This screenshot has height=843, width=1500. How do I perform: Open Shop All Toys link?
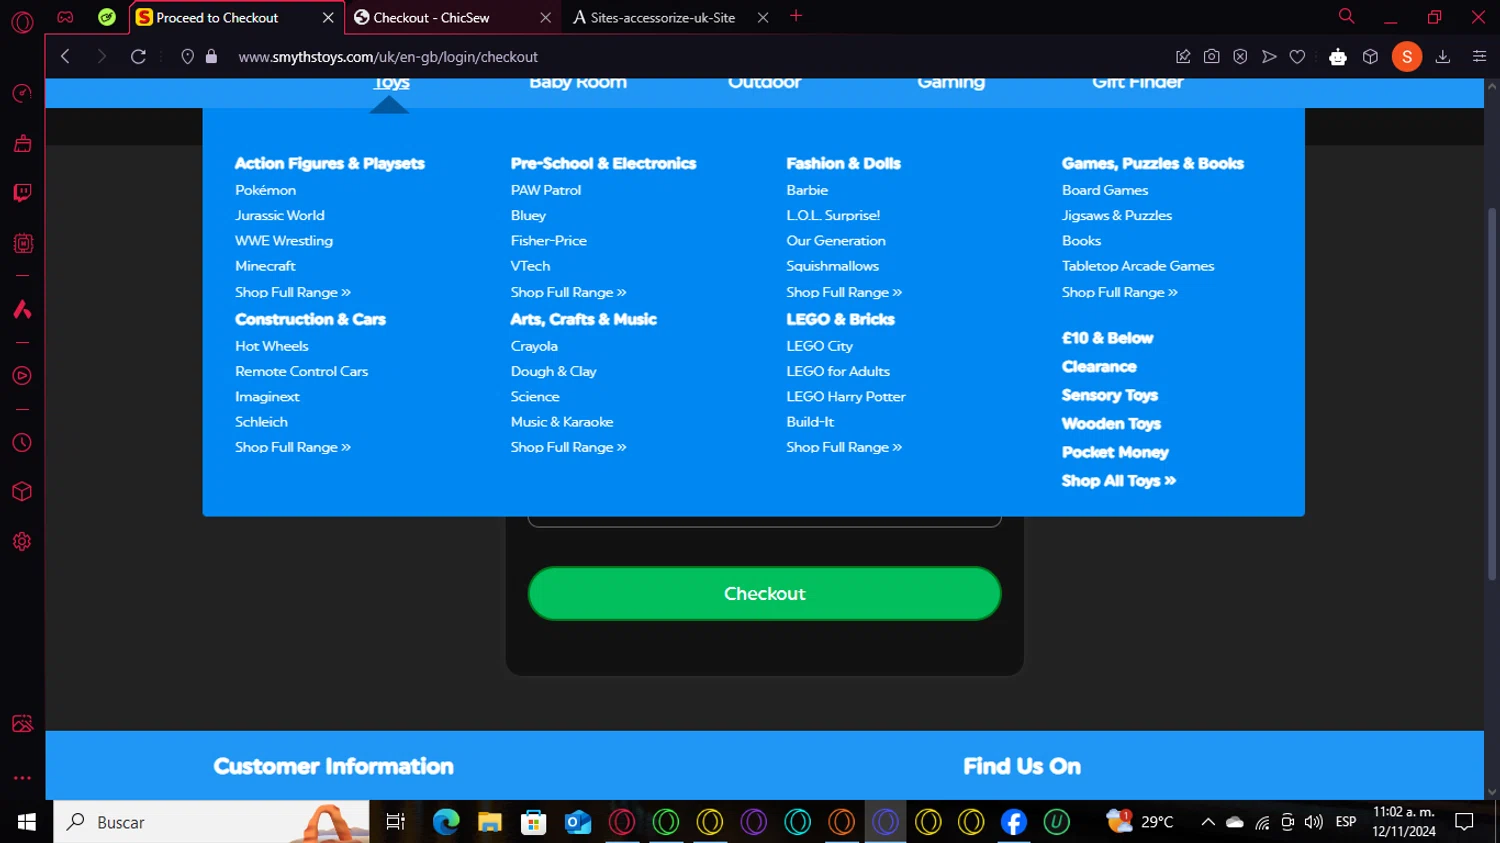(1118, 481)
